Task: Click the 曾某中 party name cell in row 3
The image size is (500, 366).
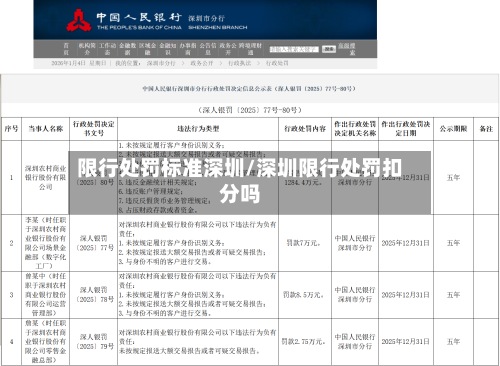Action: click(x=46, y=295)
